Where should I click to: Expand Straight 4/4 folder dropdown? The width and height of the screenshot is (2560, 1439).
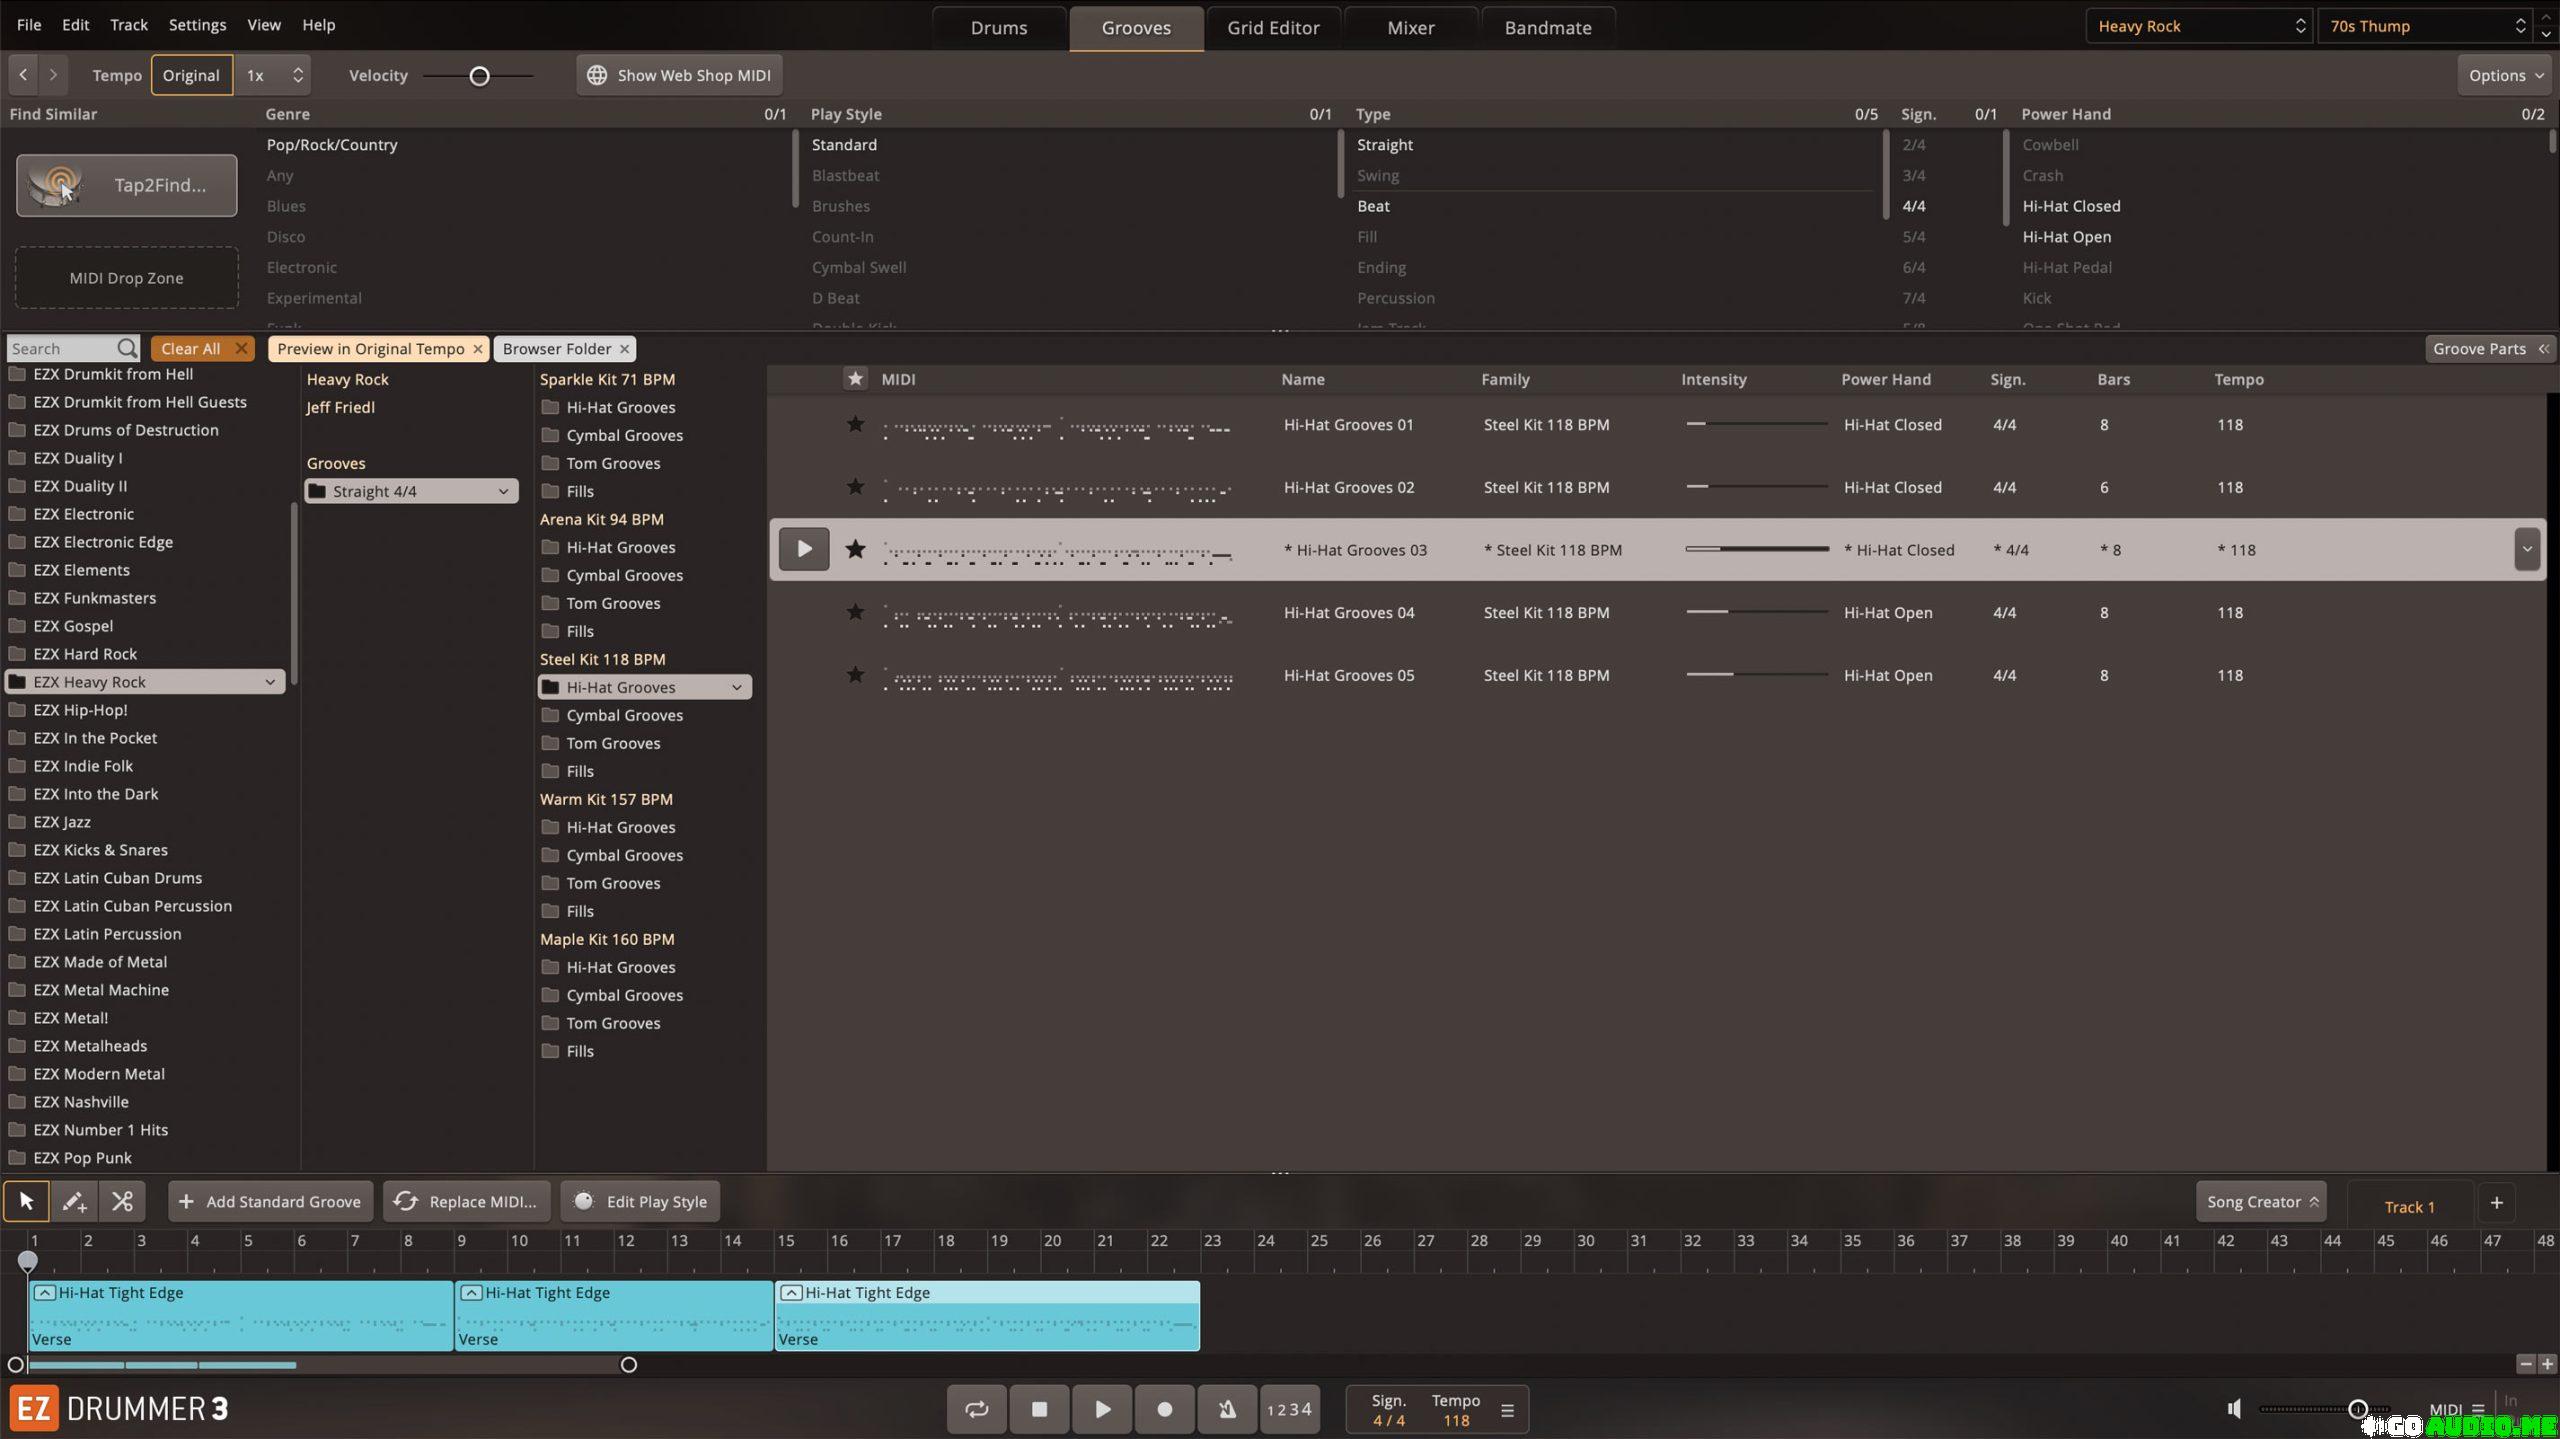click(x=503, y=491)
